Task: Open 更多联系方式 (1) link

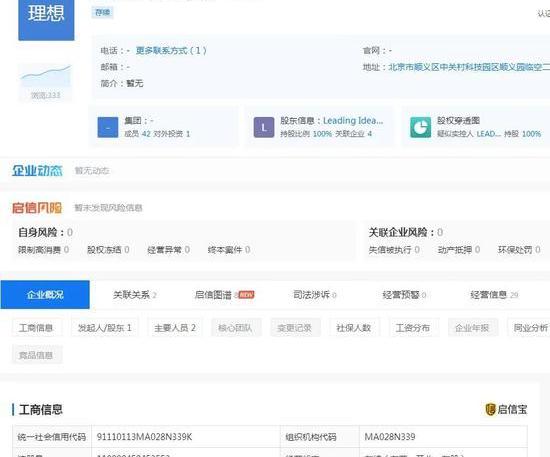Action: 171,51
